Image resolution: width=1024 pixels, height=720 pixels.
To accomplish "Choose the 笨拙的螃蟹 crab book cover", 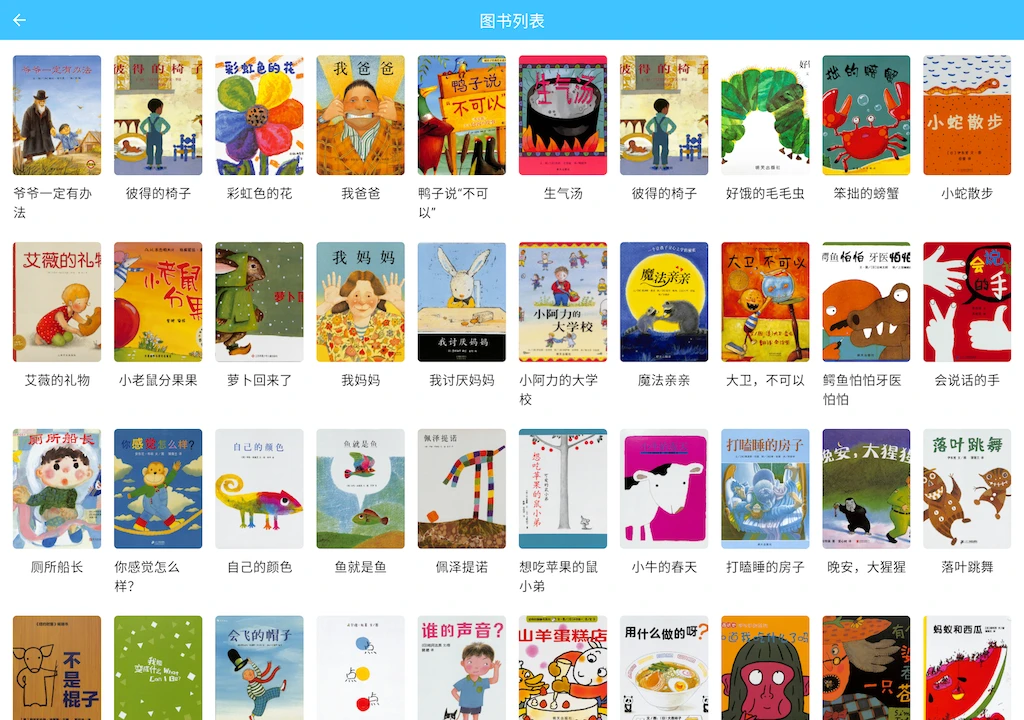I will tap(866, 115).
